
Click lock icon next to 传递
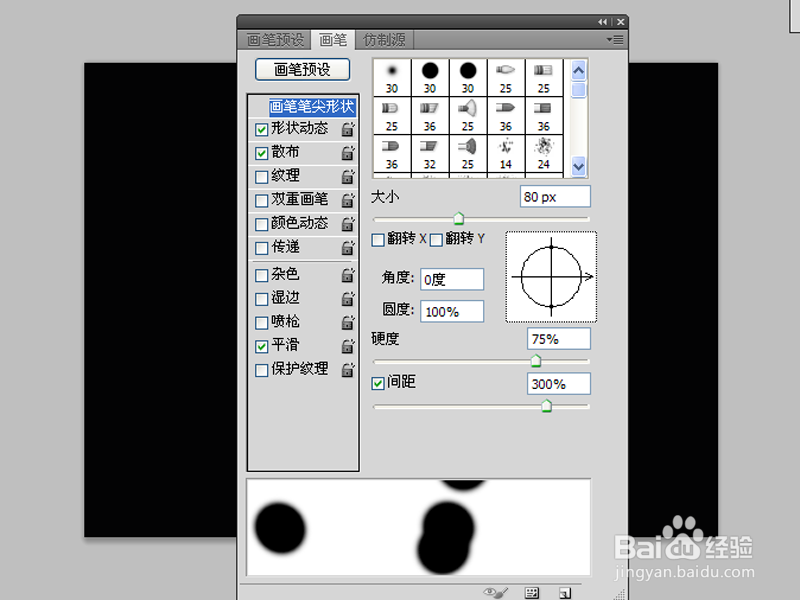pos(348,247)
